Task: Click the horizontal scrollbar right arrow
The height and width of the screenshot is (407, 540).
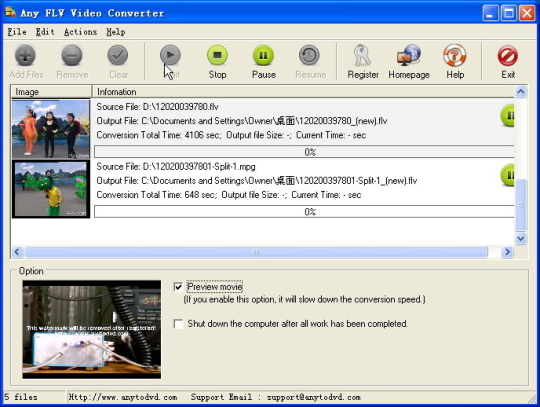Action: pyautogui.click(x=507, y=252)
